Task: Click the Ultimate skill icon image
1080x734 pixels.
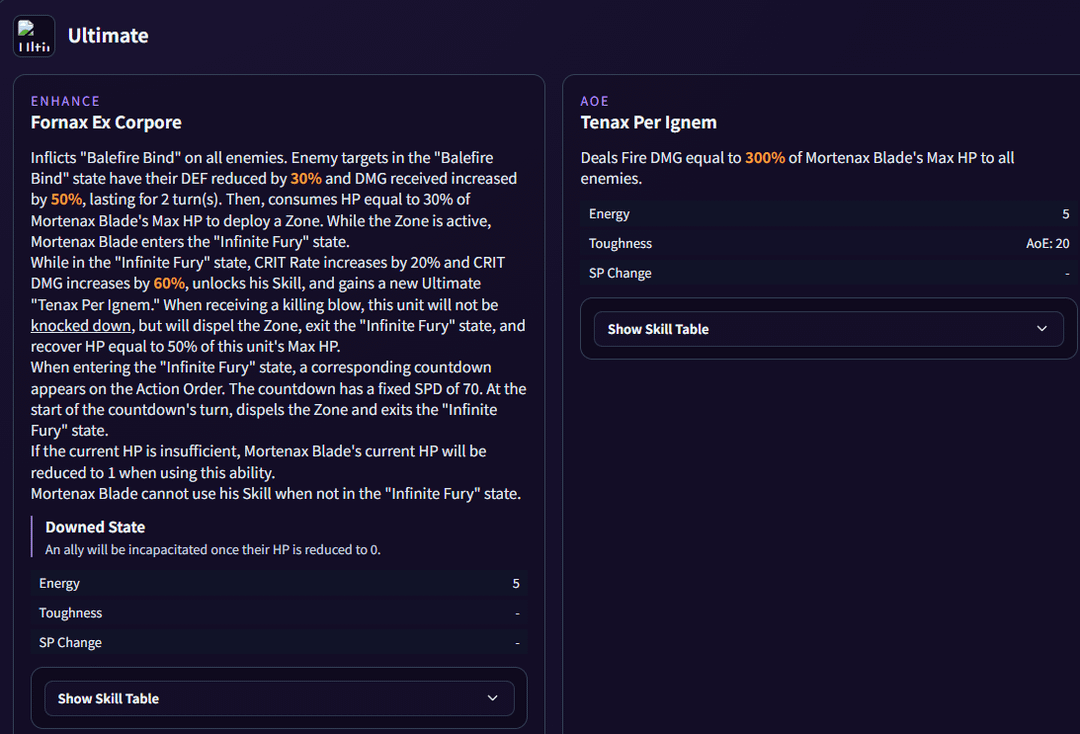Action: click(34, 36)
